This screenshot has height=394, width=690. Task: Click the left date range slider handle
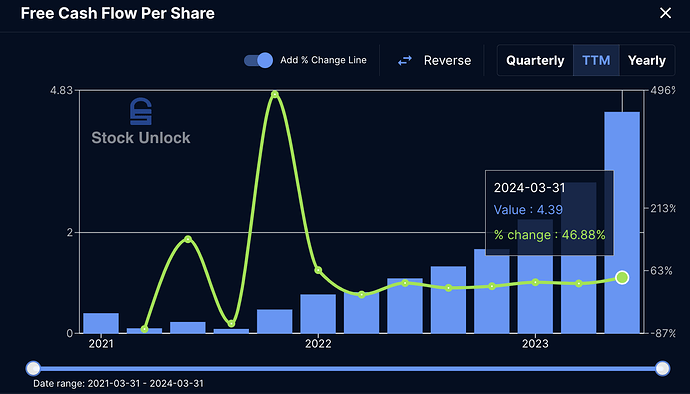(33, 368)
